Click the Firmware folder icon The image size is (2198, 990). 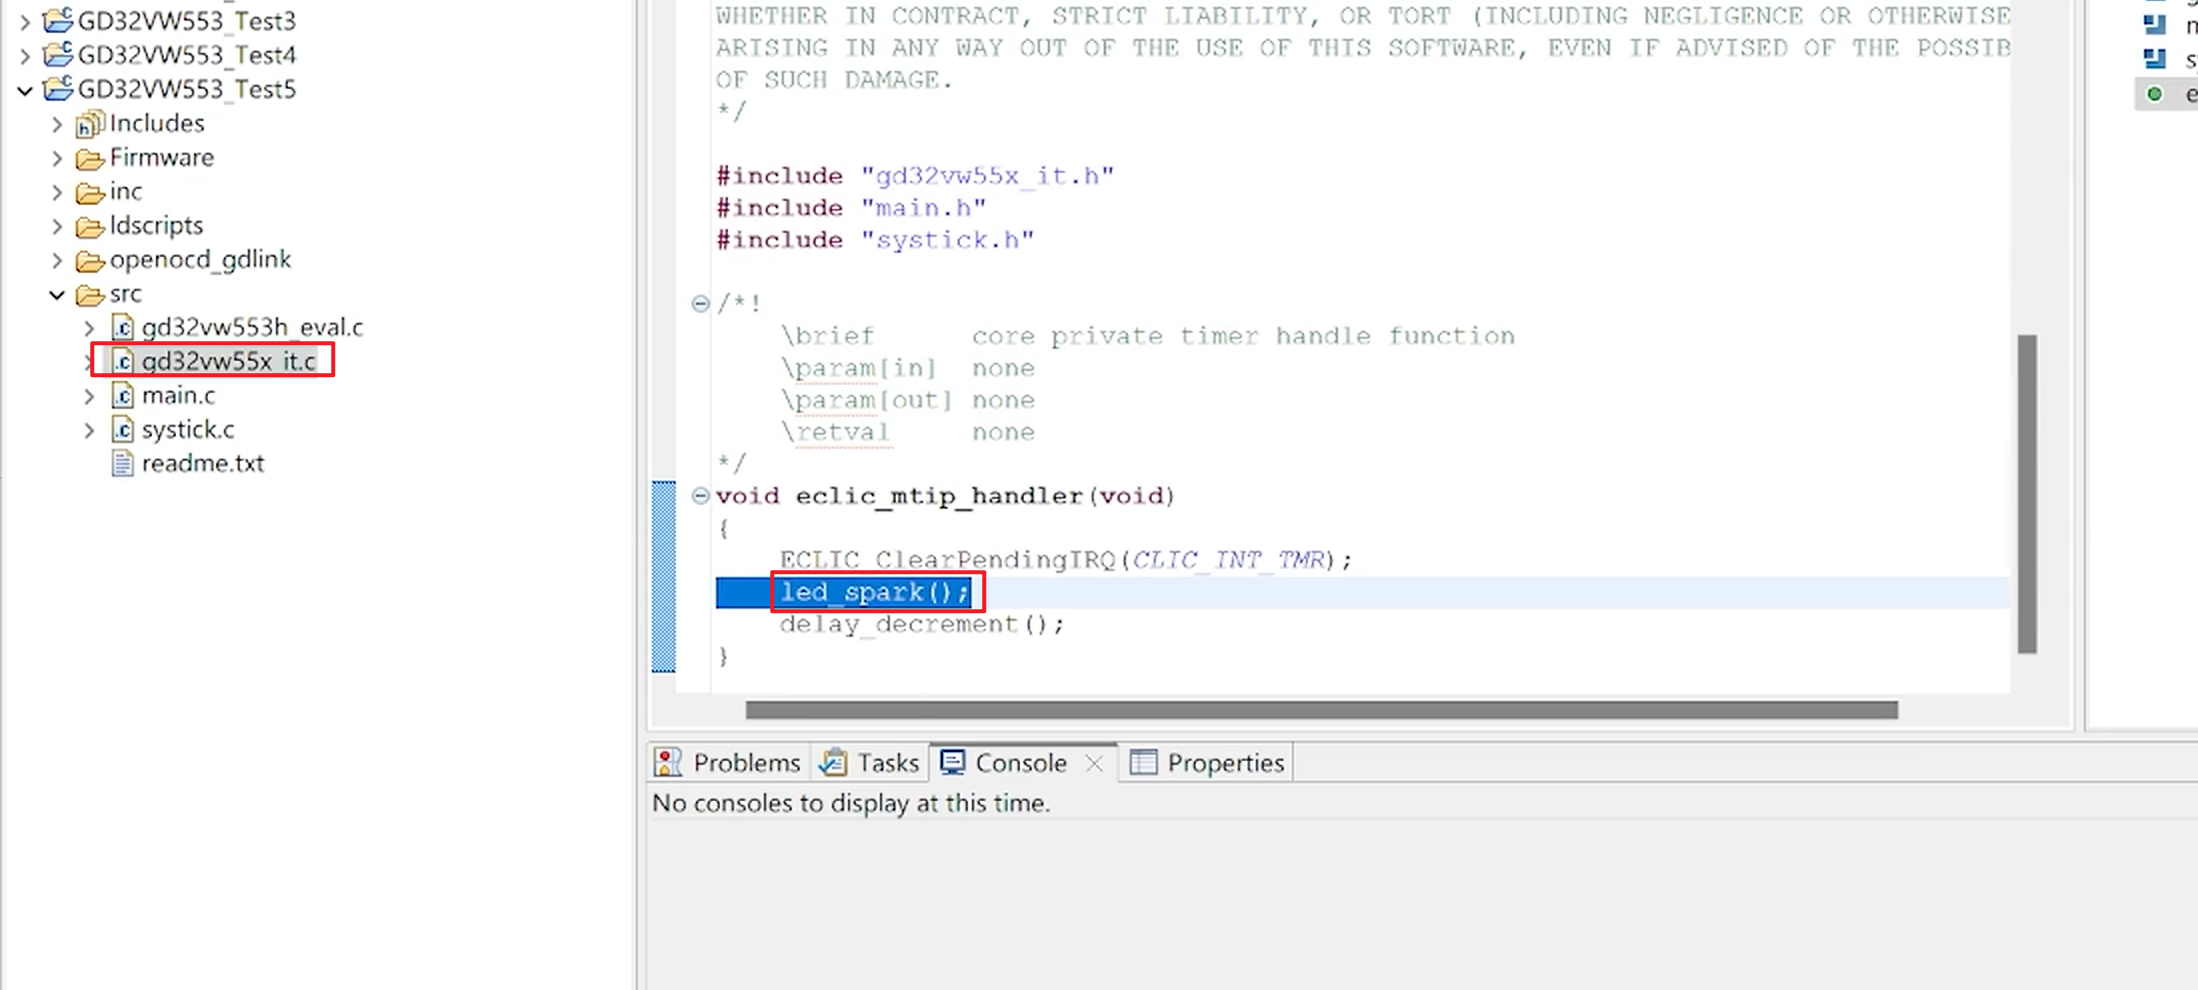click(90, 158)
